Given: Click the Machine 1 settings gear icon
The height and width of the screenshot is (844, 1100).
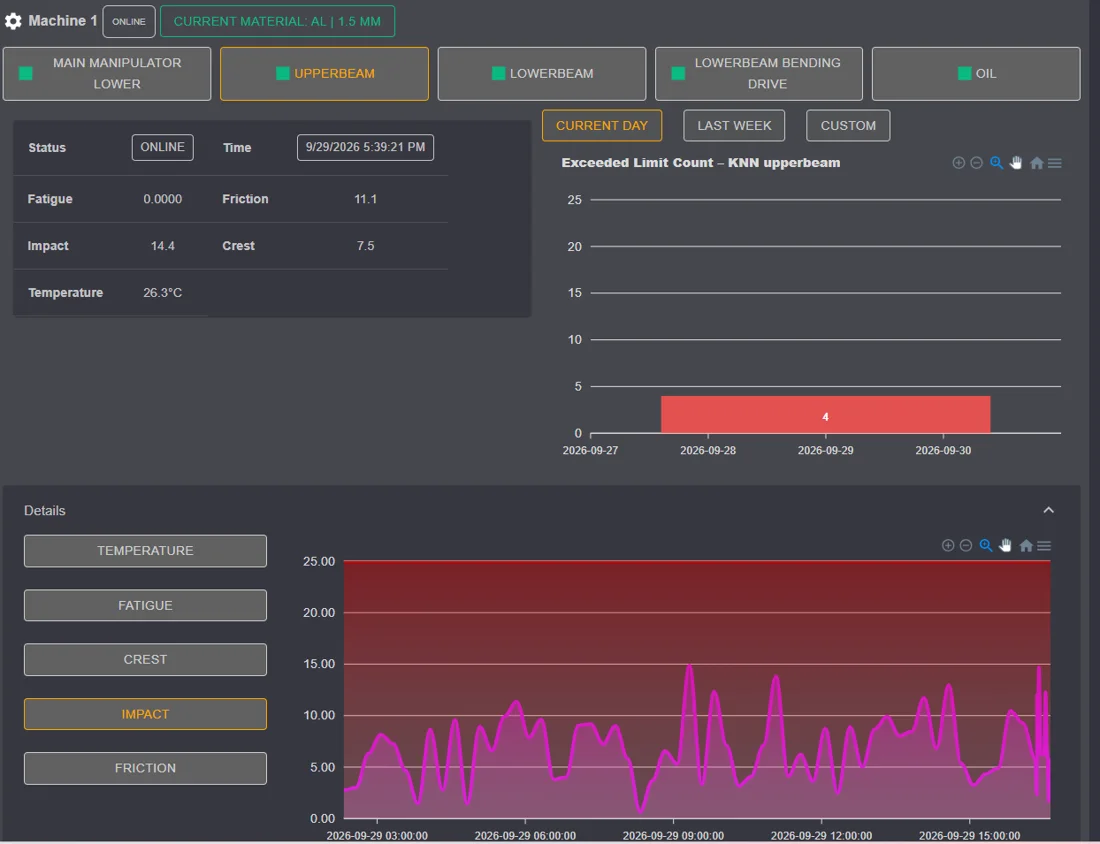Looking at the screenshot, I should (13, 21).
